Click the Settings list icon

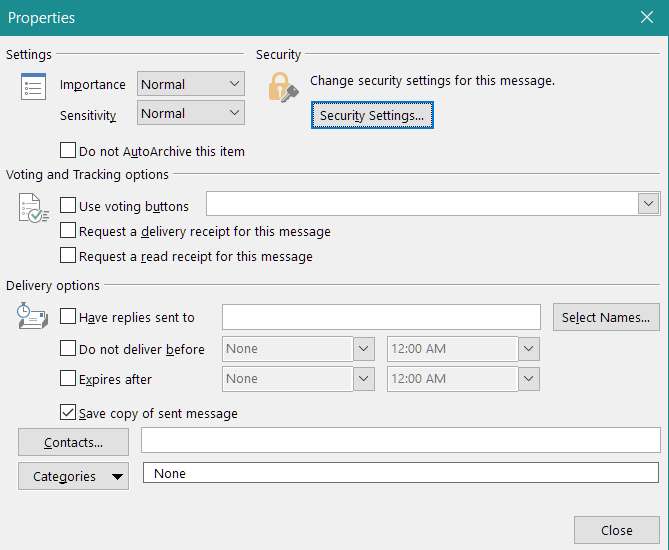[34, 88]
